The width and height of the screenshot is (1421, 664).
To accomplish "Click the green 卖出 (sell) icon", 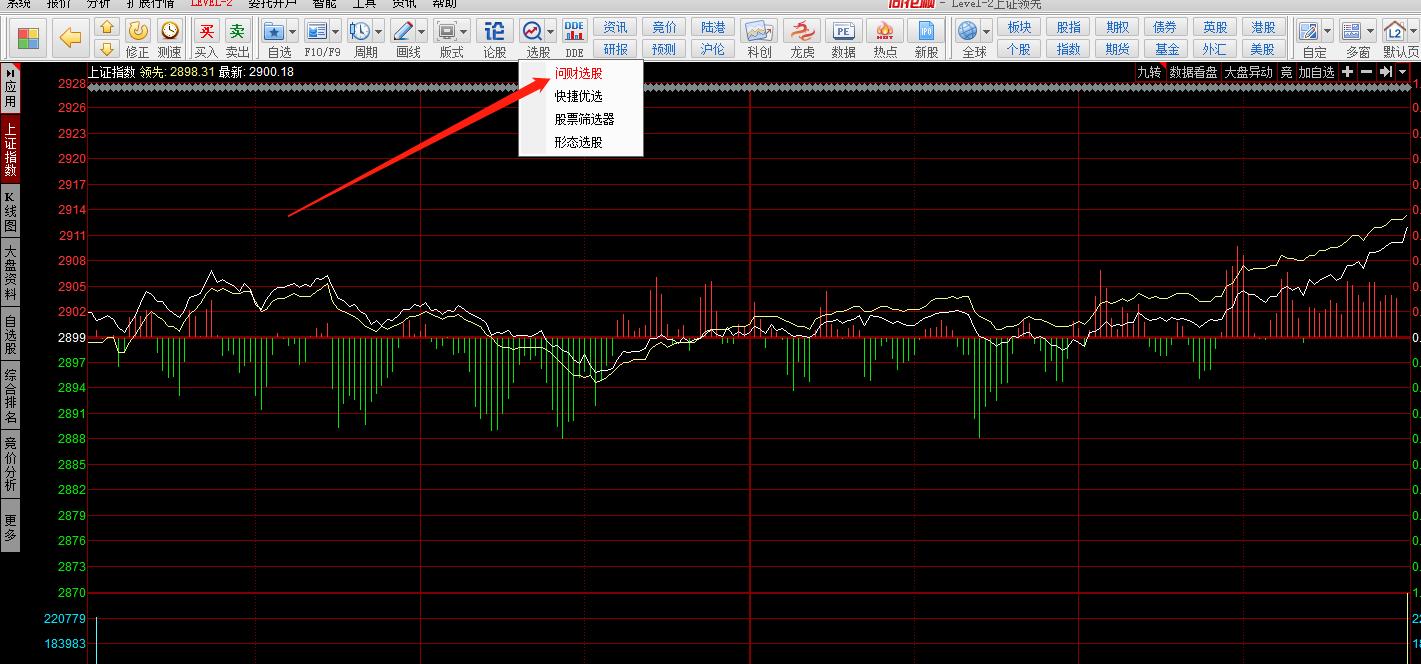I will coord(237,33).
